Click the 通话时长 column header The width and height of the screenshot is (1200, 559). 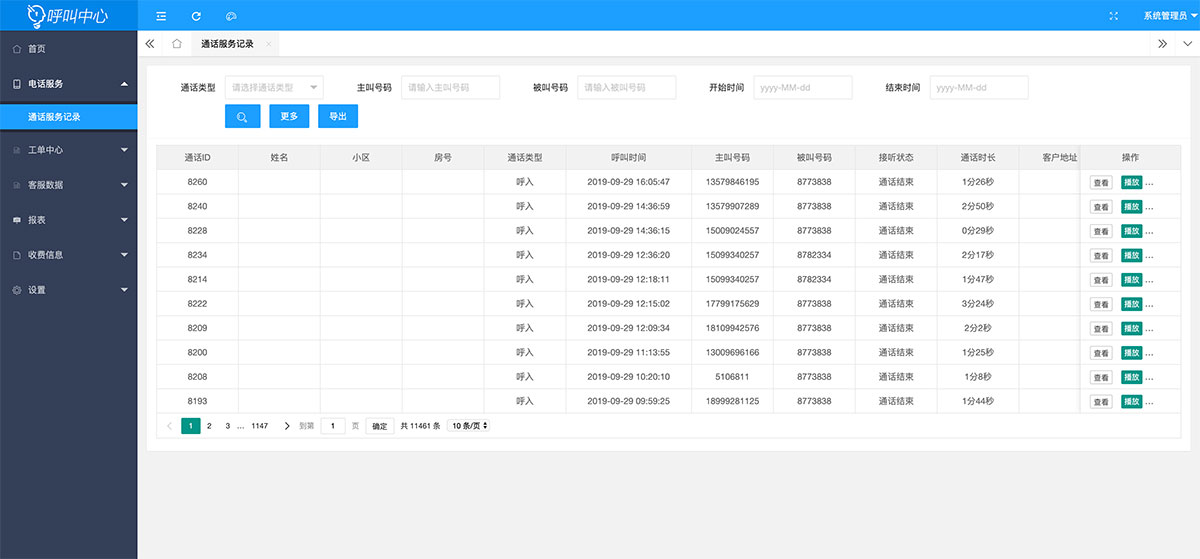tap(978, 157)
